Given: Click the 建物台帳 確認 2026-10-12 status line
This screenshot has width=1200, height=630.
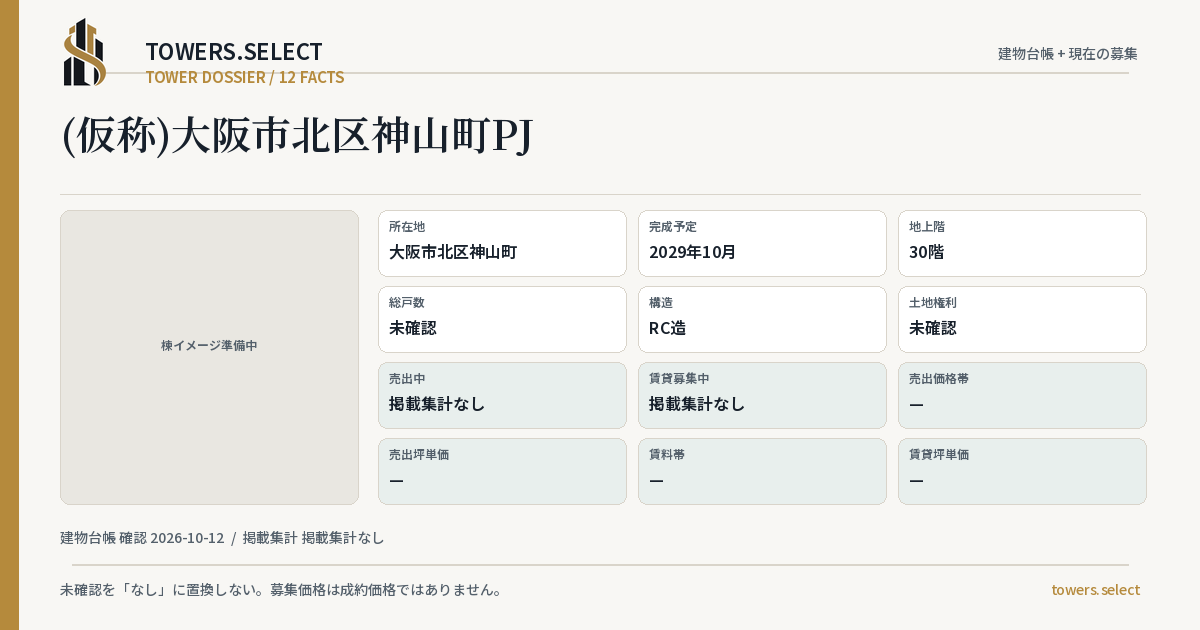Looking at the screenshot, I should click(222, 538).
